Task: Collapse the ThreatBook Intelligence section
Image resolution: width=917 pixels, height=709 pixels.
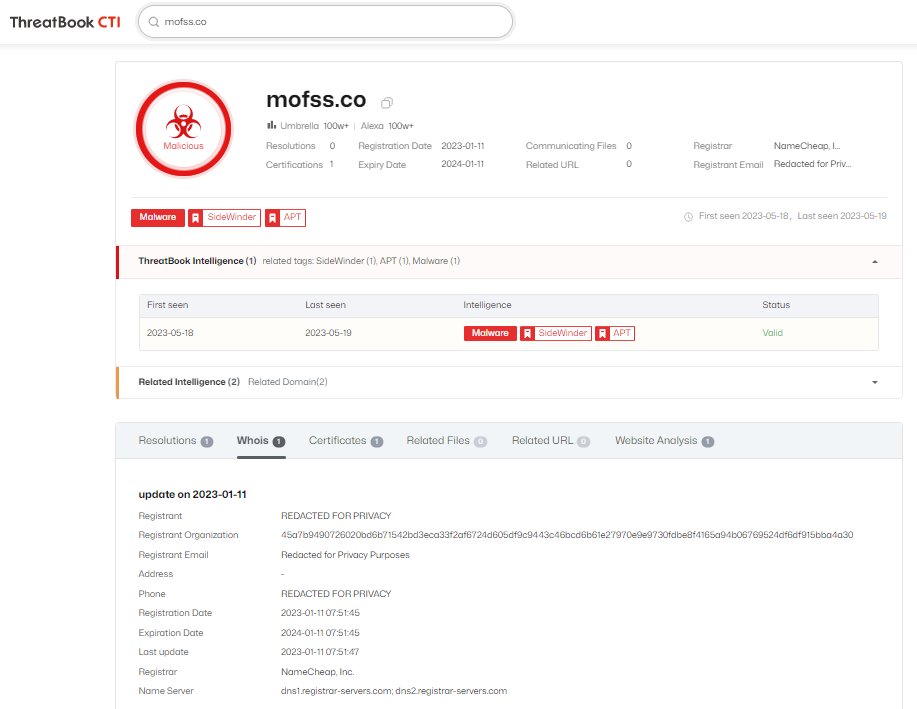Action: tap(875, 261)
